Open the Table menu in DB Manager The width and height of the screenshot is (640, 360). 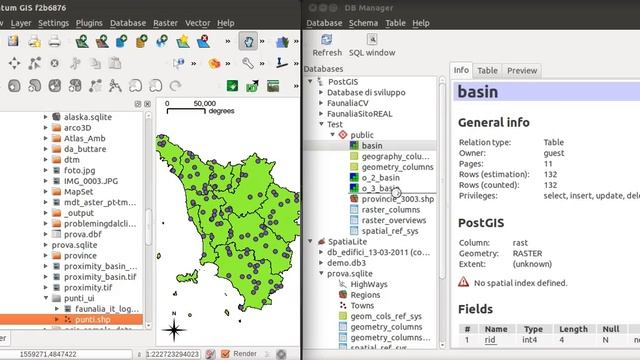point(396,23)
